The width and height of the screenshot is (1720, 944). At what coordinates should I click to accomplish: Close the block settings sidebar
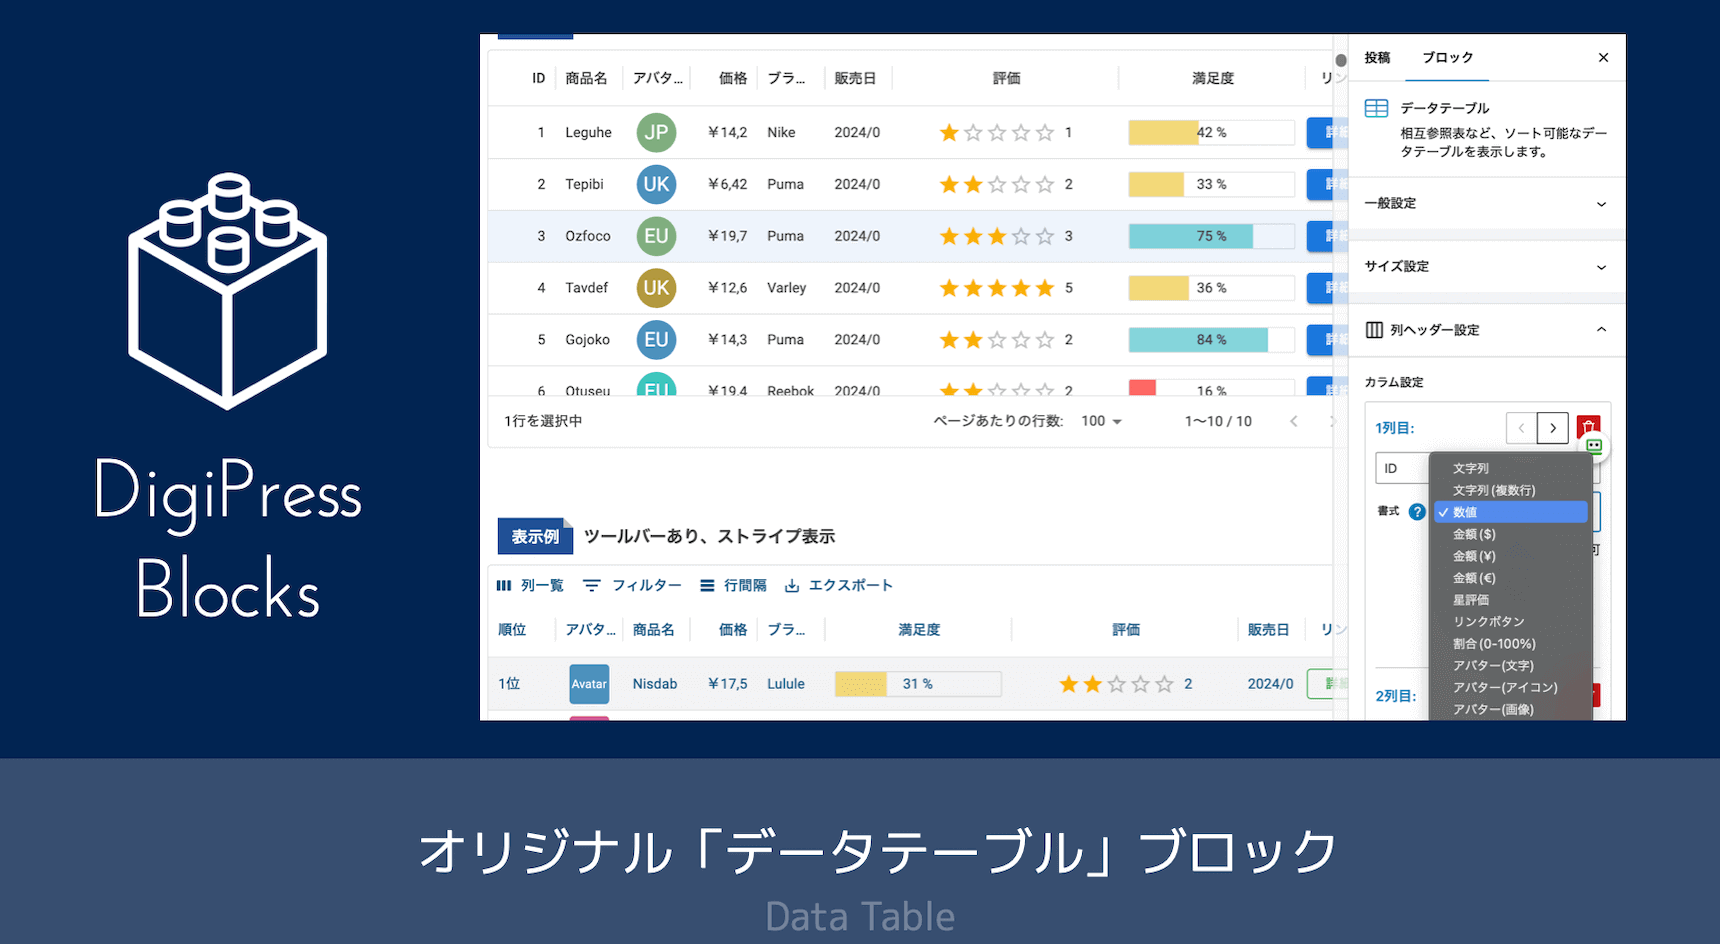pos(1603,57)
